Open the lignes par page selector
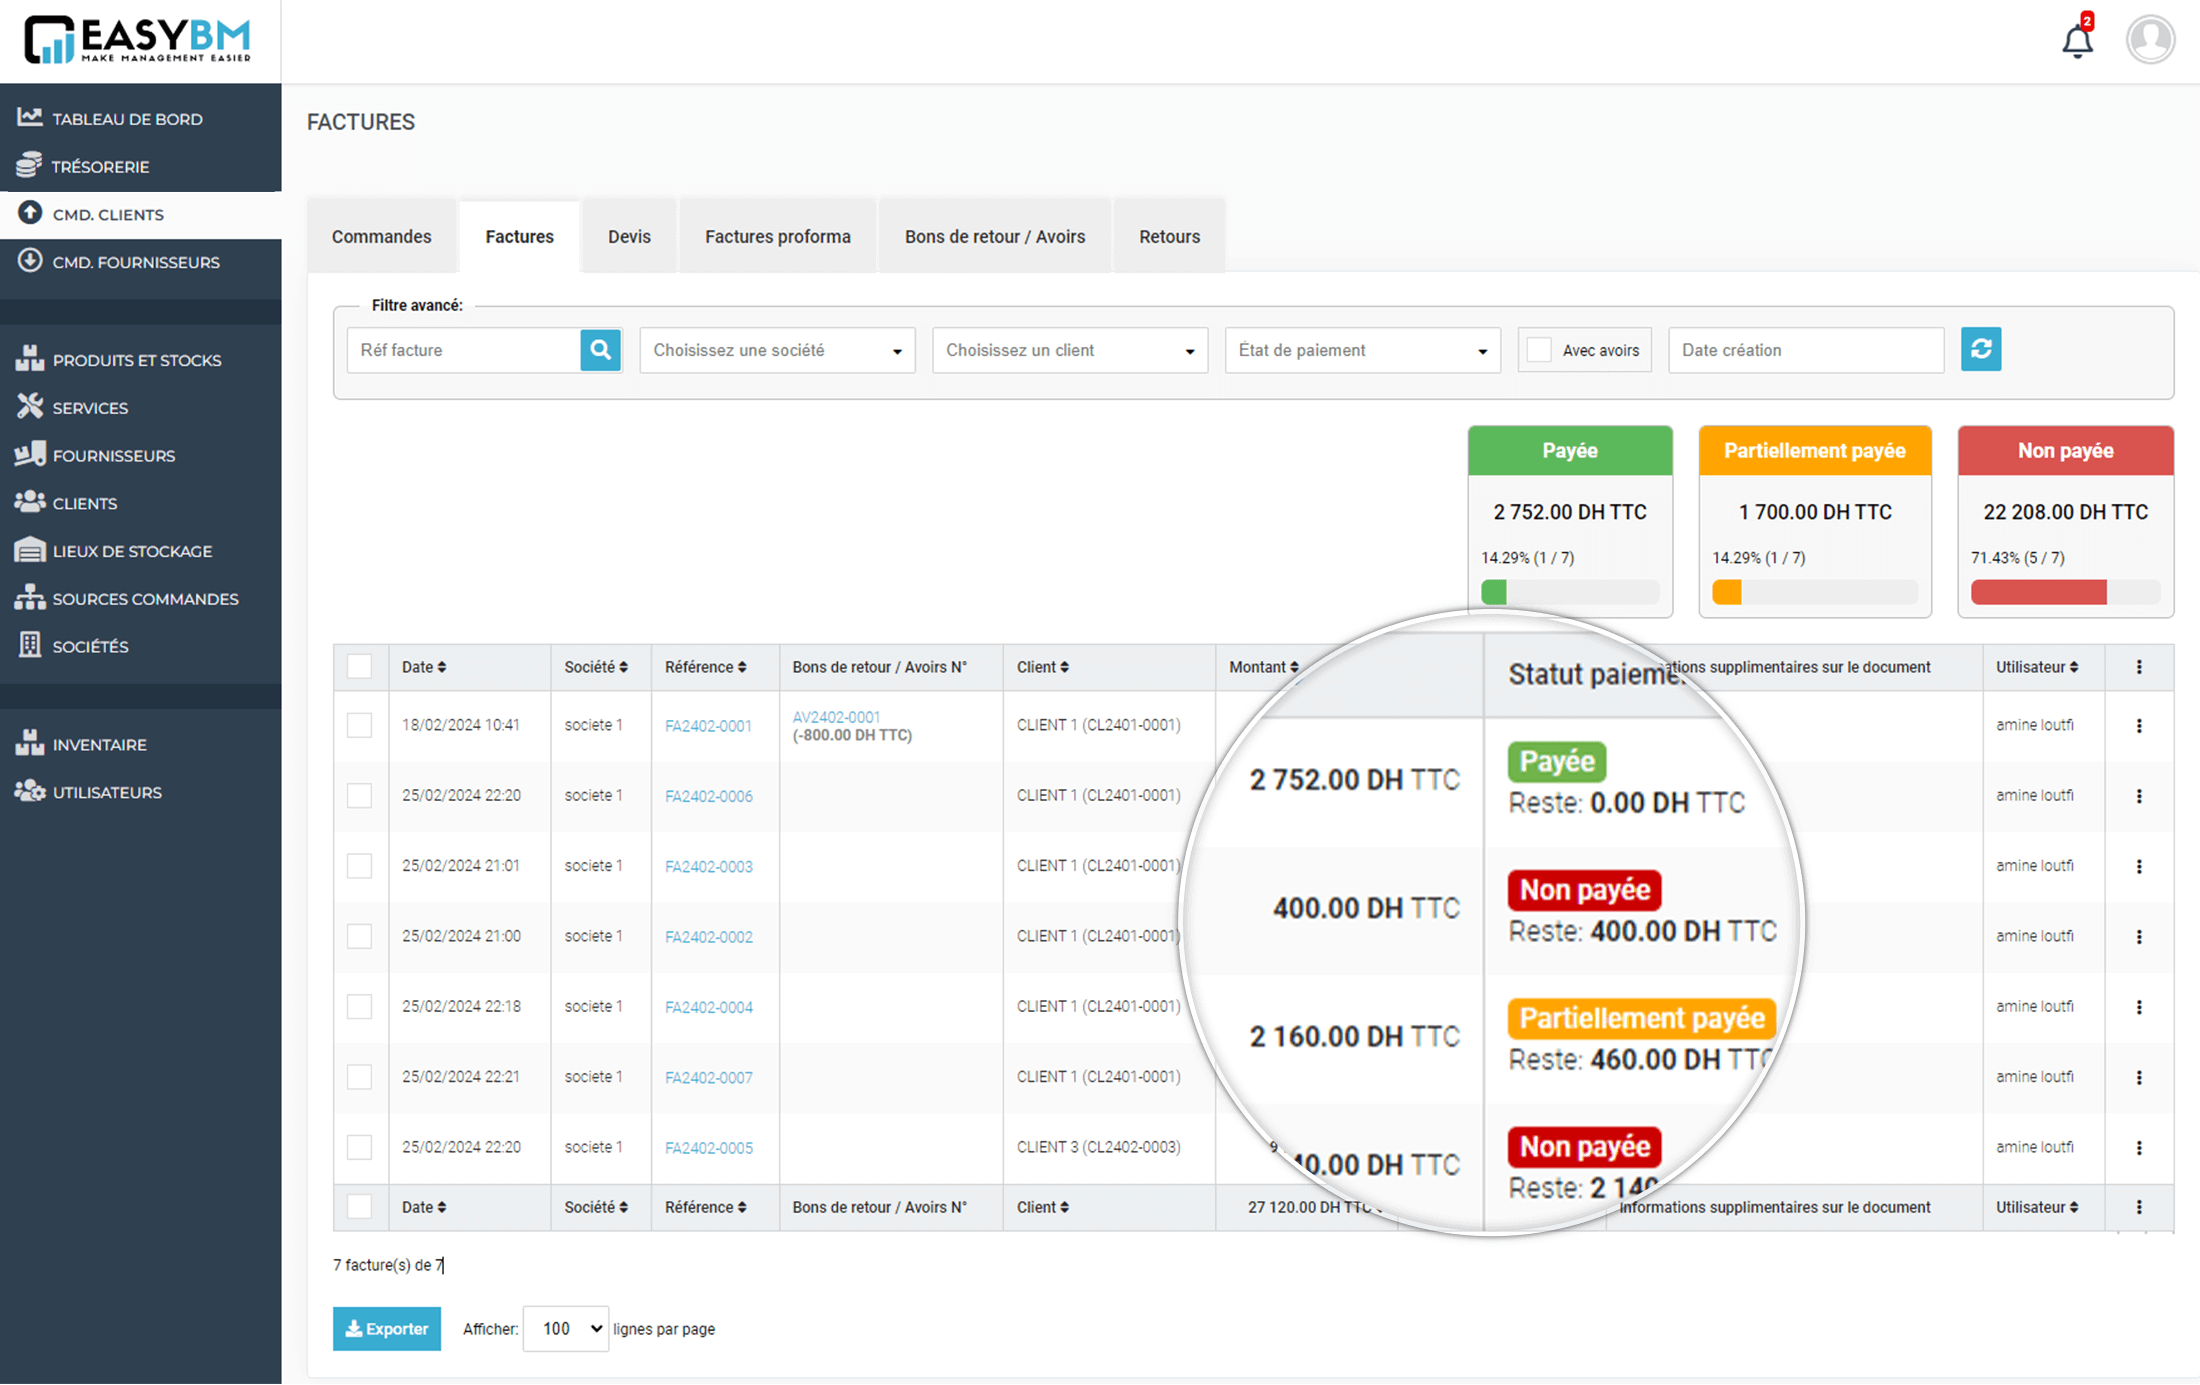Viewport: 2200px width, 1385px height. pos(565,1328)
